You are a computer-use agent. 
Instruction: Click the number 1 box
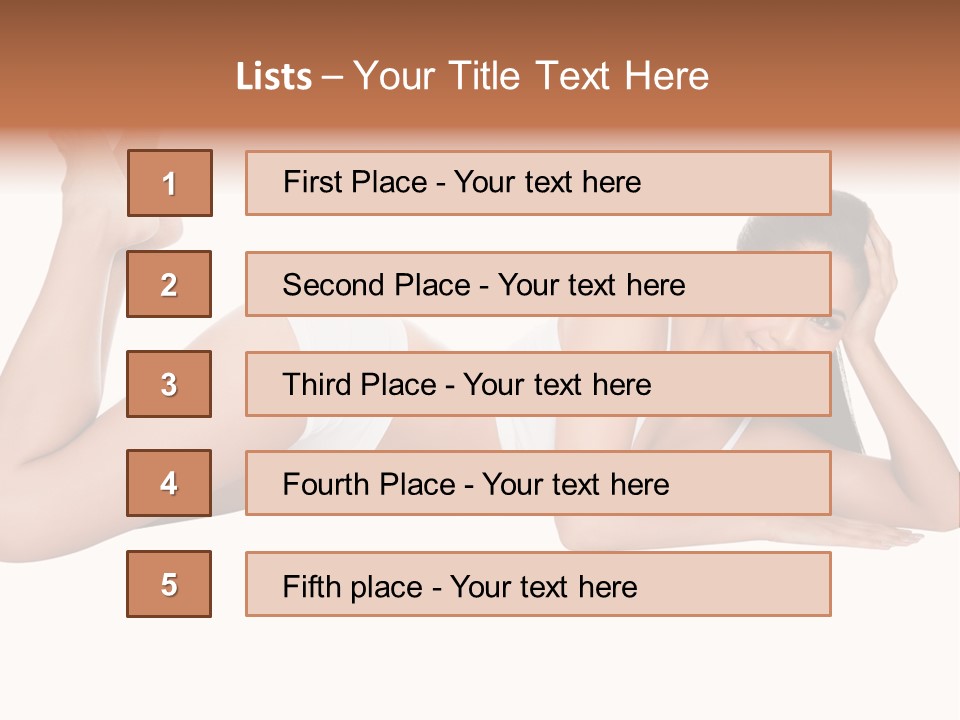tap(169, 183)
